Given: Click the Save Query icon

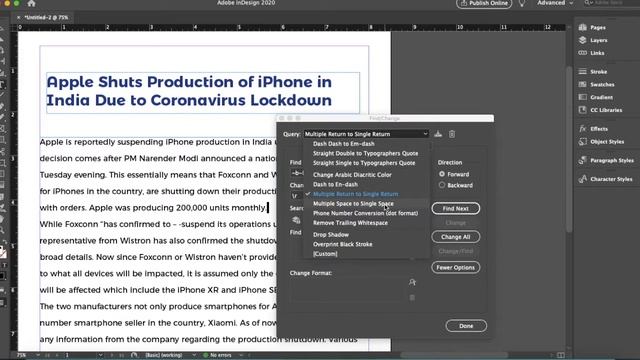Looking at the screenshot, I should [438, 134].
